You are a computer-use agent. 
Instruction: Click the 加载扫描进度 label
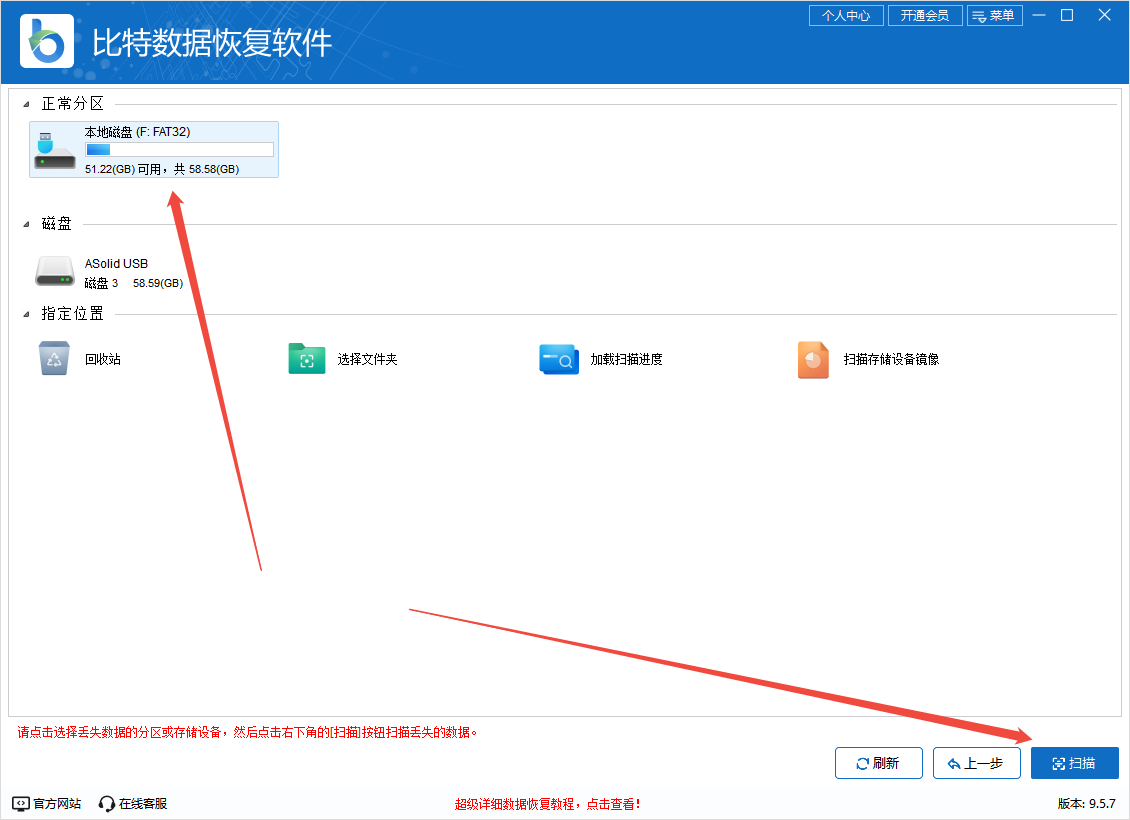626,359
